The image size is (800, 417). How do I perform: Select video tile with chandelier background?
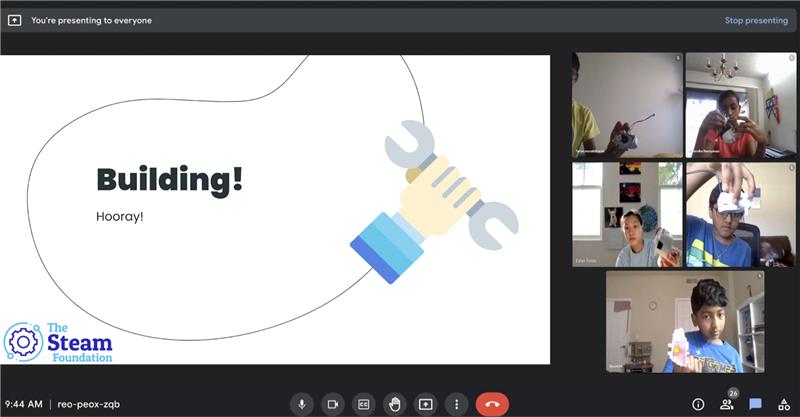740,105
